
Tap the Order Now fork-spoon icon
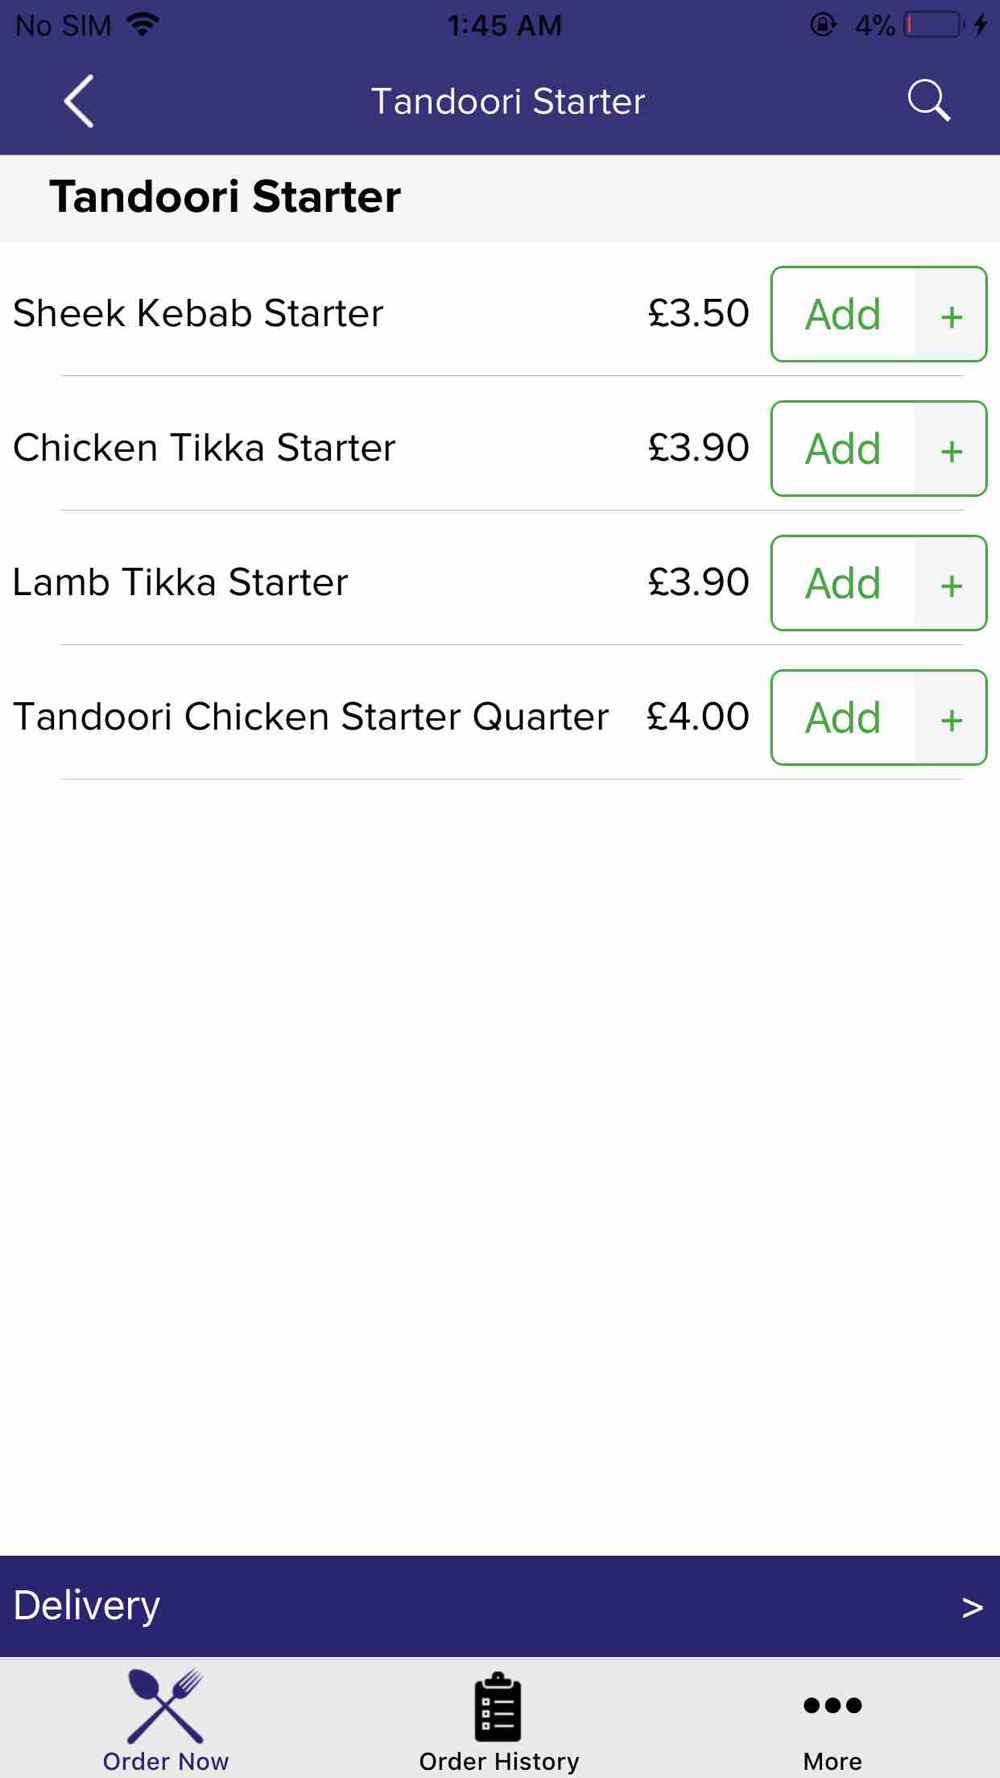[166, 1705]
